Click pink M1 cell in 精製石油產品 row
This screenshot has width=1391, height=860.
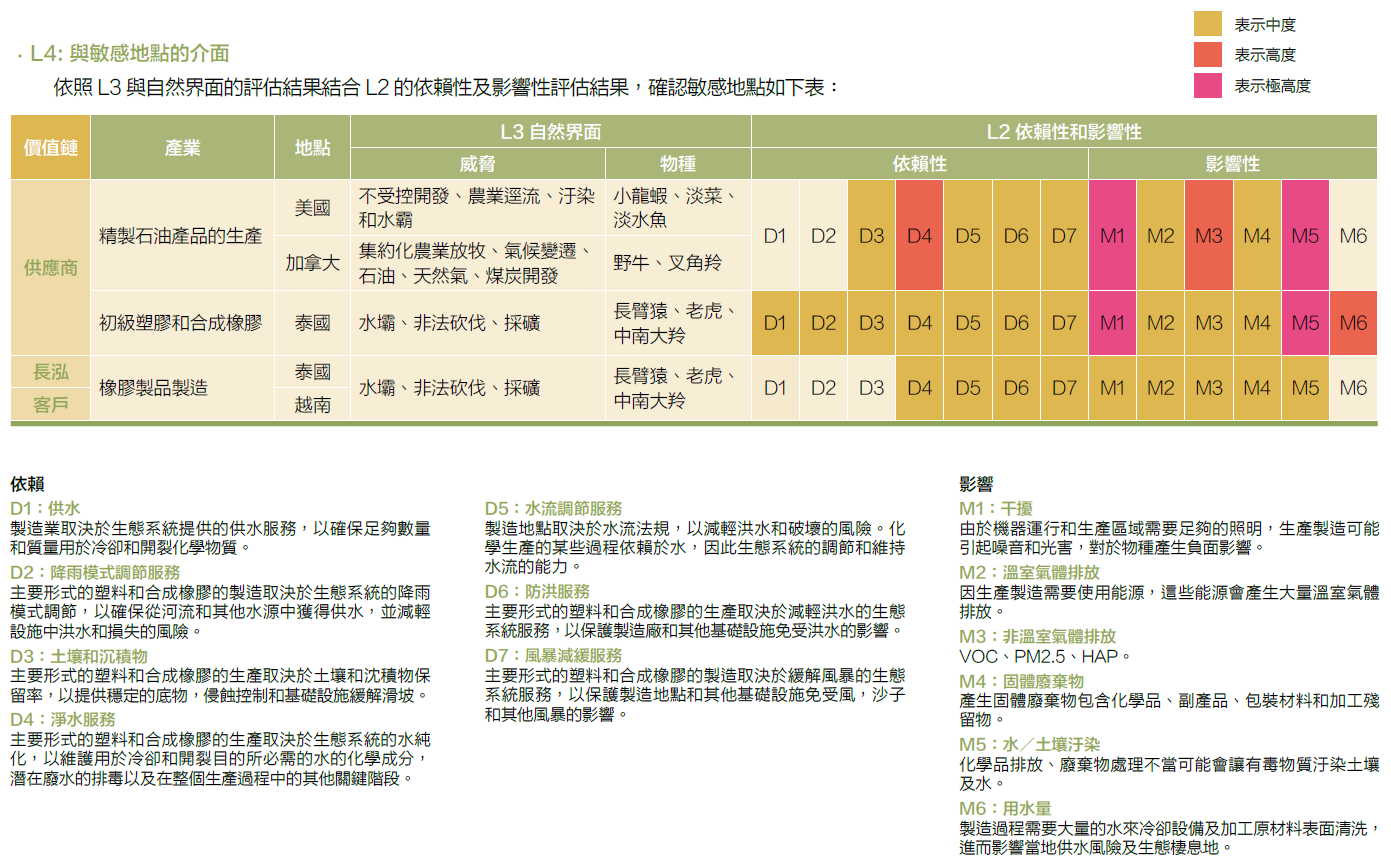coord(1113,236)
